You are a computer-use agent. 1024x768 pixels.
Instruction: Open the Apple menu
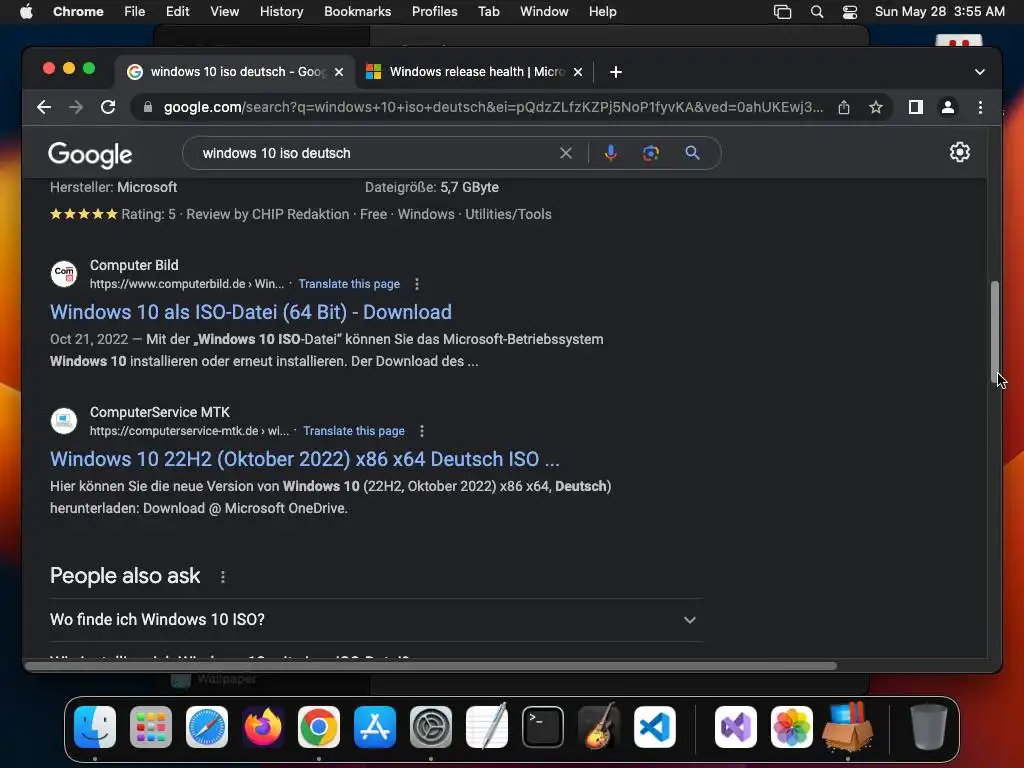[26, 11]
